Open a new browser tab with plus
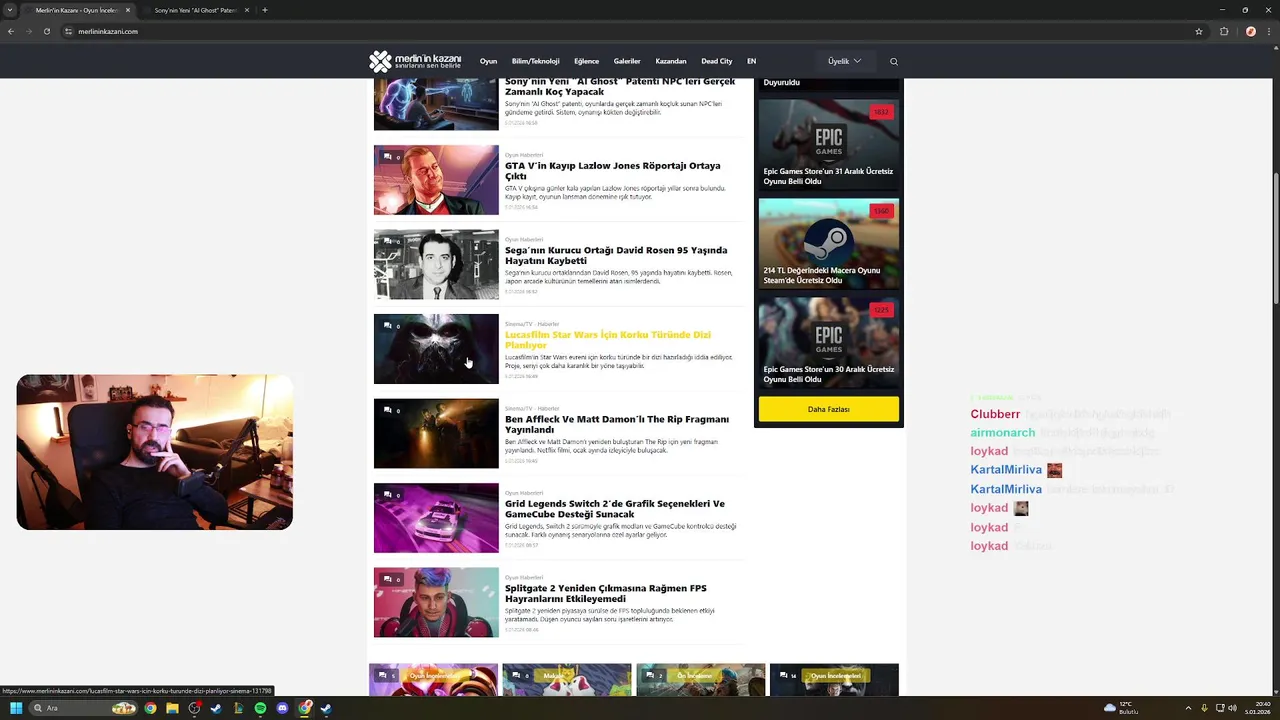The image size is (1280, 720). (x=265, y=10)
